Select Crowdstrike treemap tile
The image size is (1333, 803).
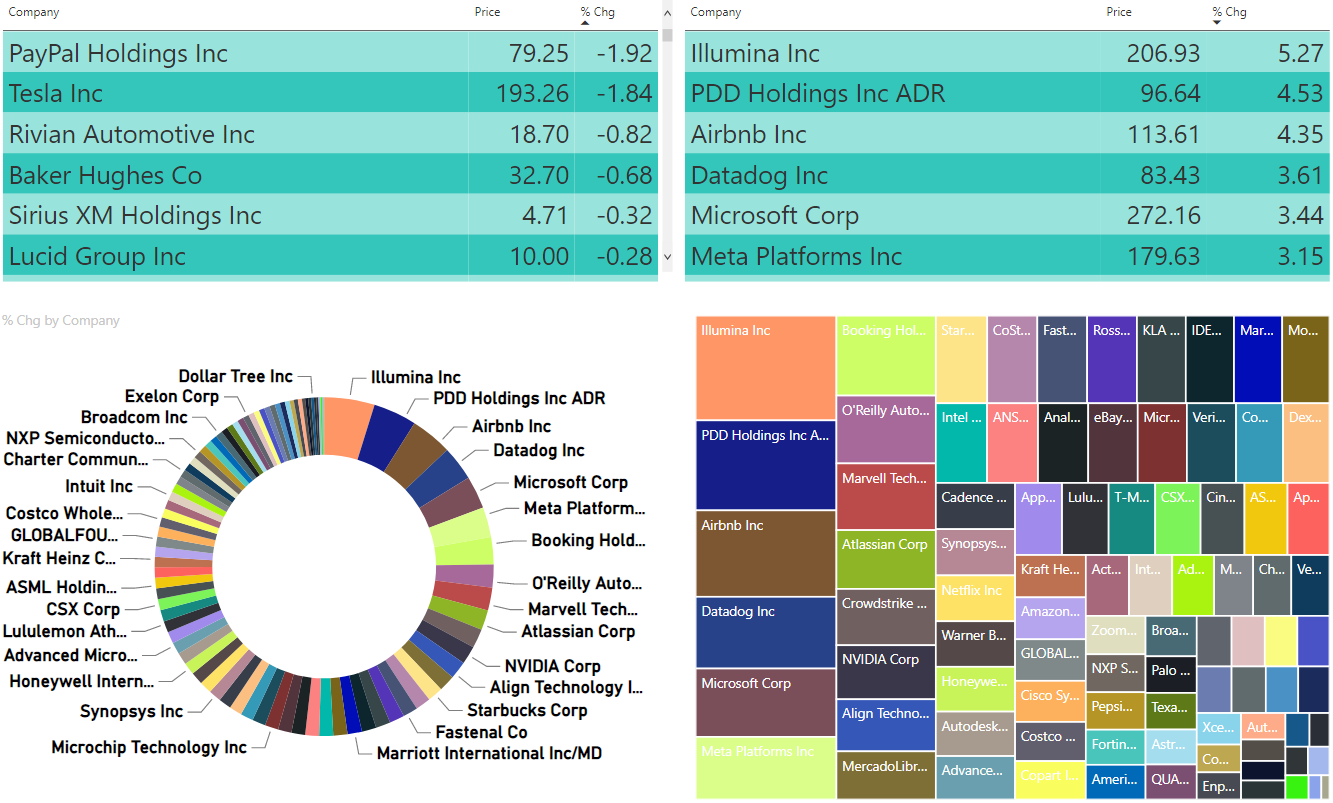(886, 617)
